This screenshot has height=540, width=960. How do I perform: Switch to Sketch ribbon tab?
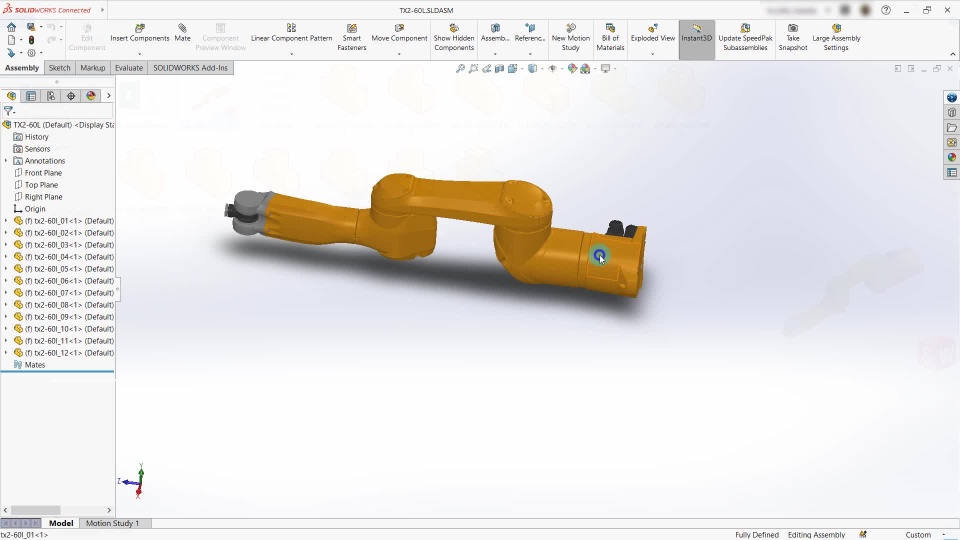coord(59,67)
